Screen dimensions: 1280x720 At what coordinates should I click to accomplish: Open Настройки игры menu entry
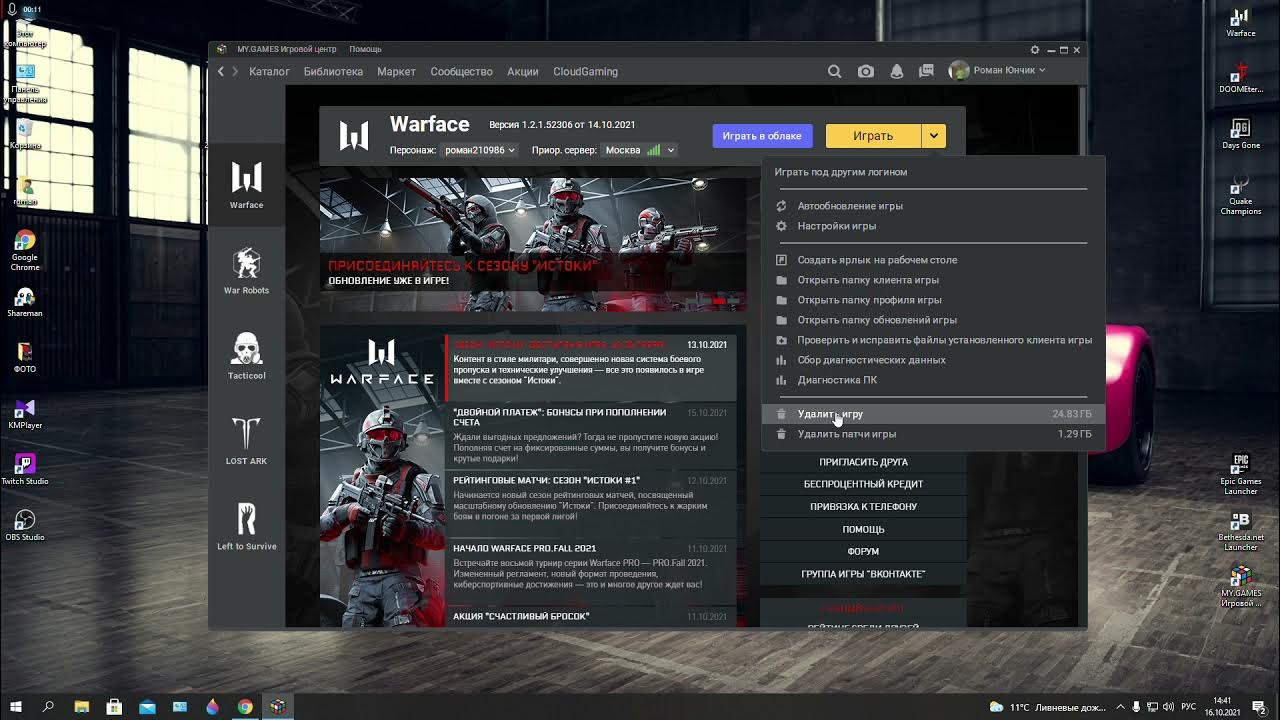(932, 226)
